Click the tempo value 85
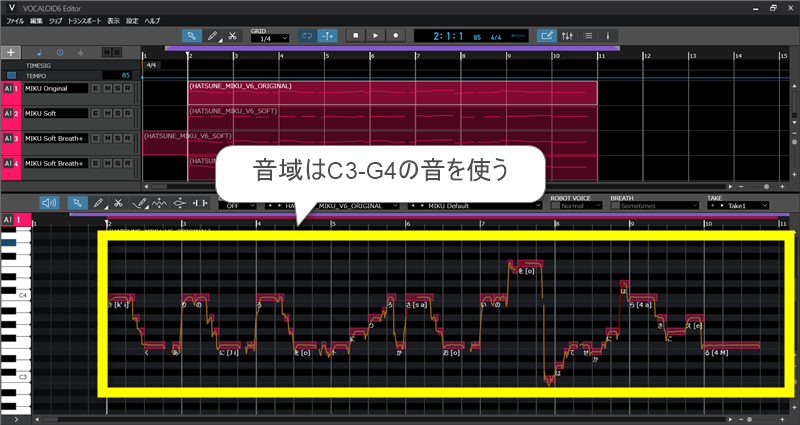 click(x=117, y=76)
